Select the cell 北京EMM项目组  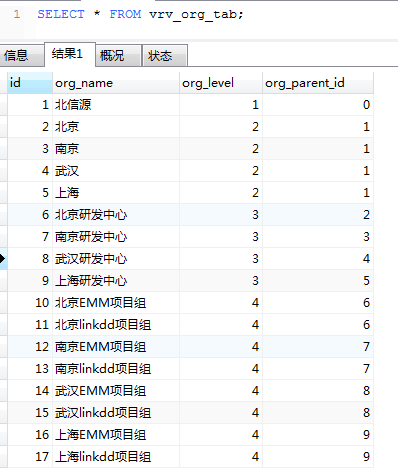click(116, 303)
